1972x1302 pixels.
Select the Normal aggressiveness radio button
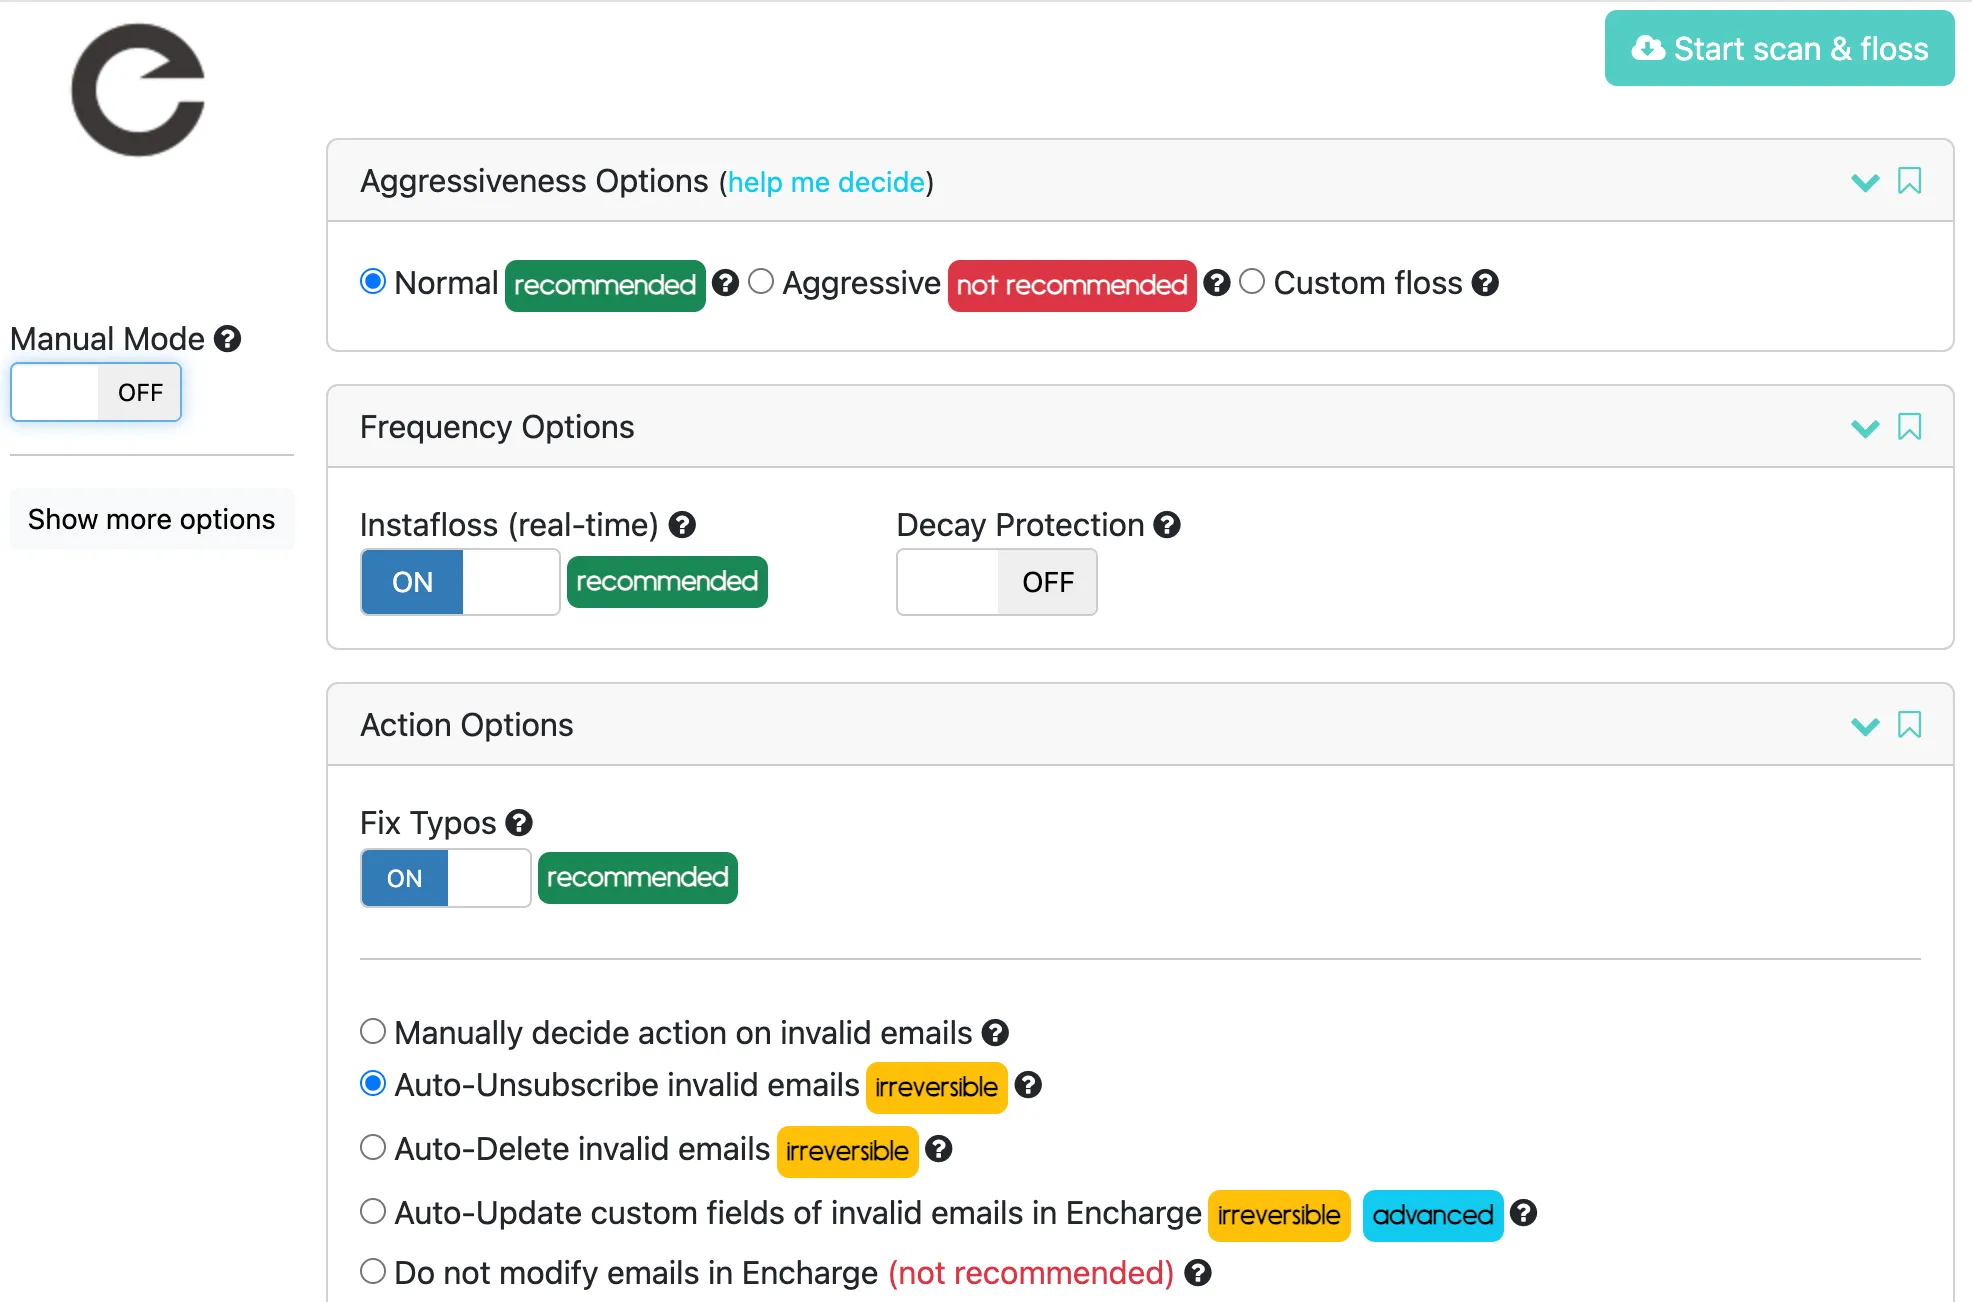point(373,282)
